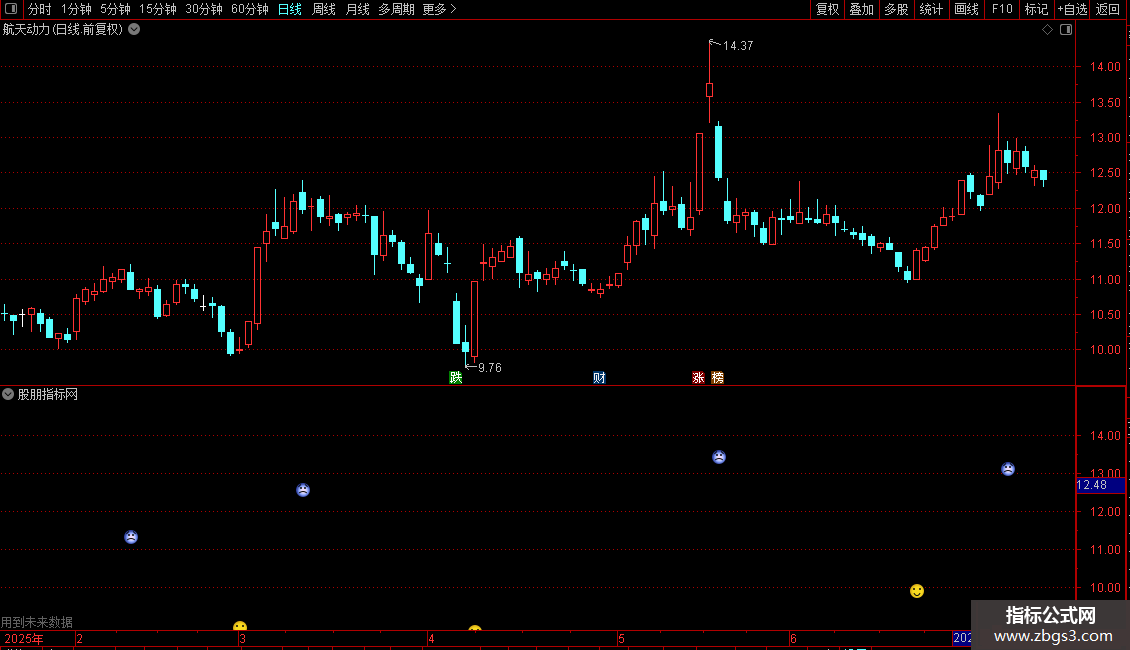Click the 2025年 label on time axis
Image resolution: width=1130 pixels, height=650 pixels.
coord(24,638)
